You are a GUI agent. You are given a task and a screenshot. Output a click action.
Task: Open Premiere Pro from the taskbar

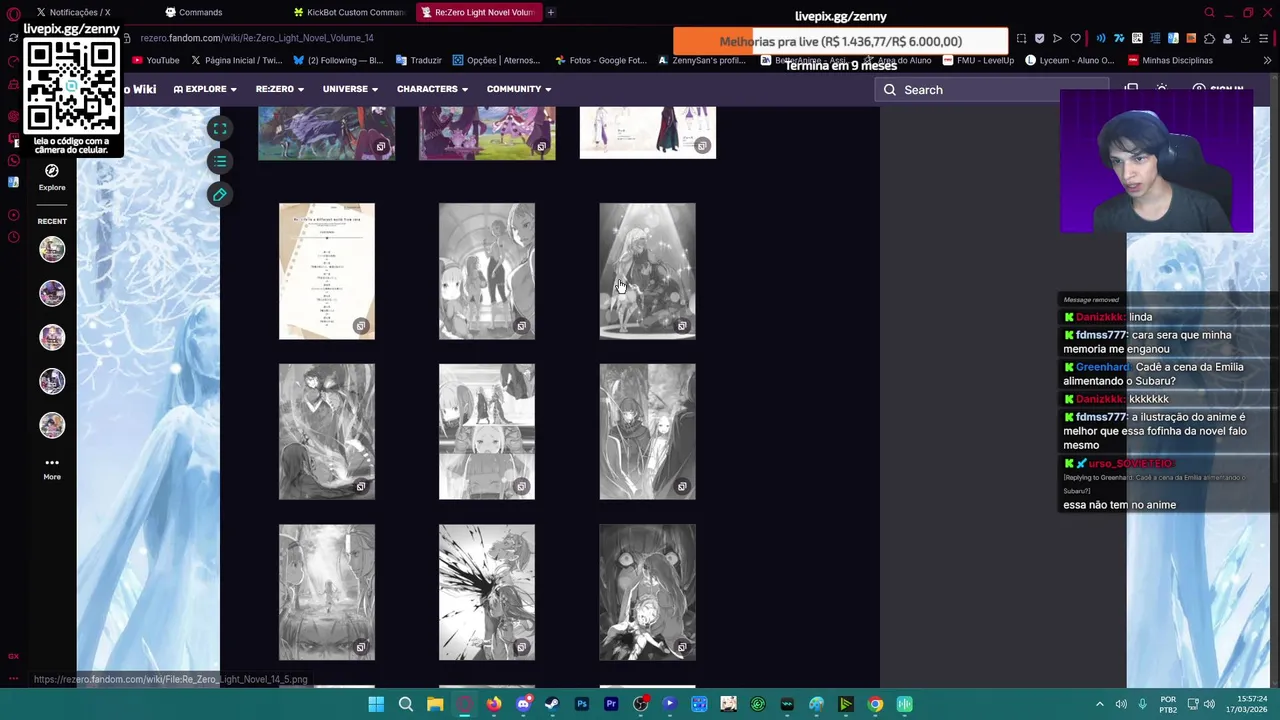(611, 704)
